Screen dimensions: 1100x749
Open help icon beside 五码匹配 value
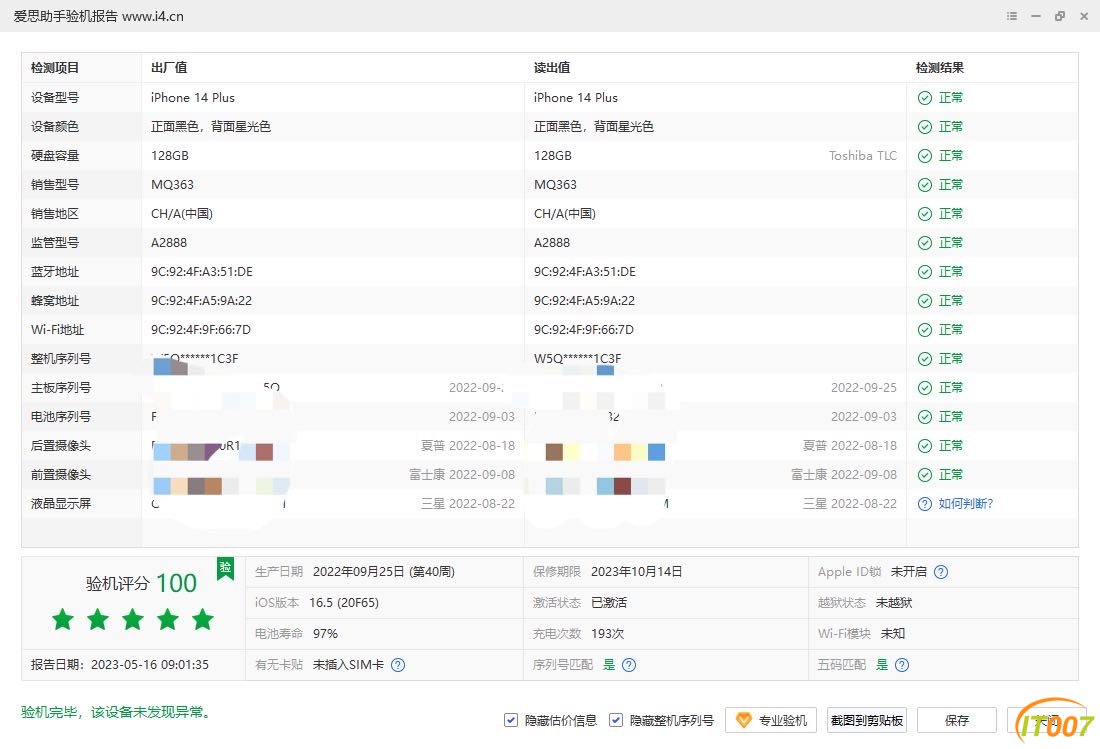pyautogui.click(x=902, y=665)
